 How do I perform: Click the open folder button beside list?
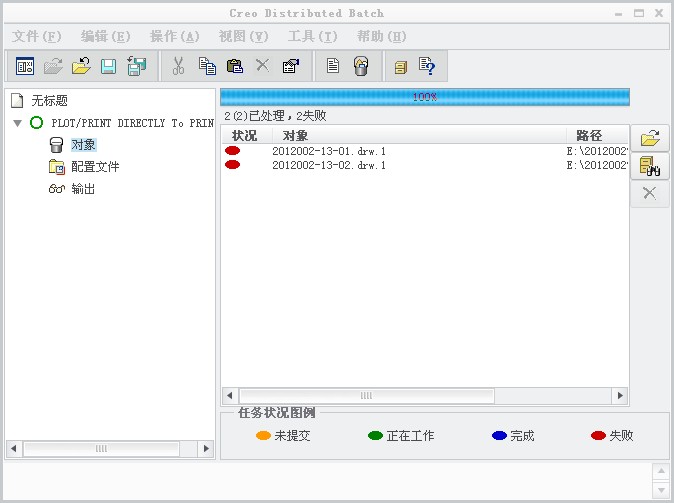point(650,138)
